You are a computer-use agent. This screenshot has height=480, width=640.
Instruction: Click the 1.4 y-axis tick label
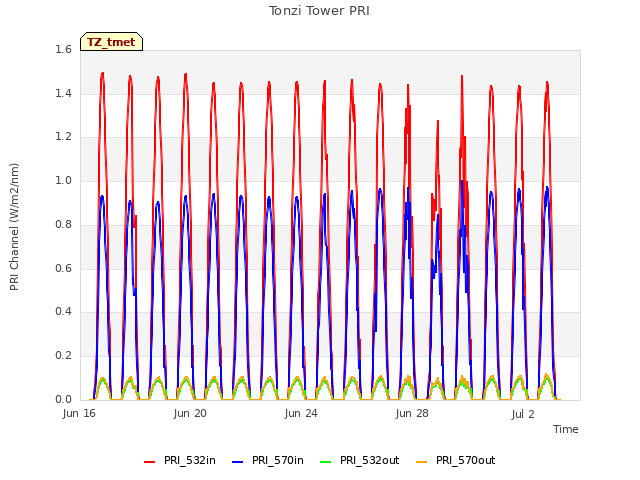point(63,93)
